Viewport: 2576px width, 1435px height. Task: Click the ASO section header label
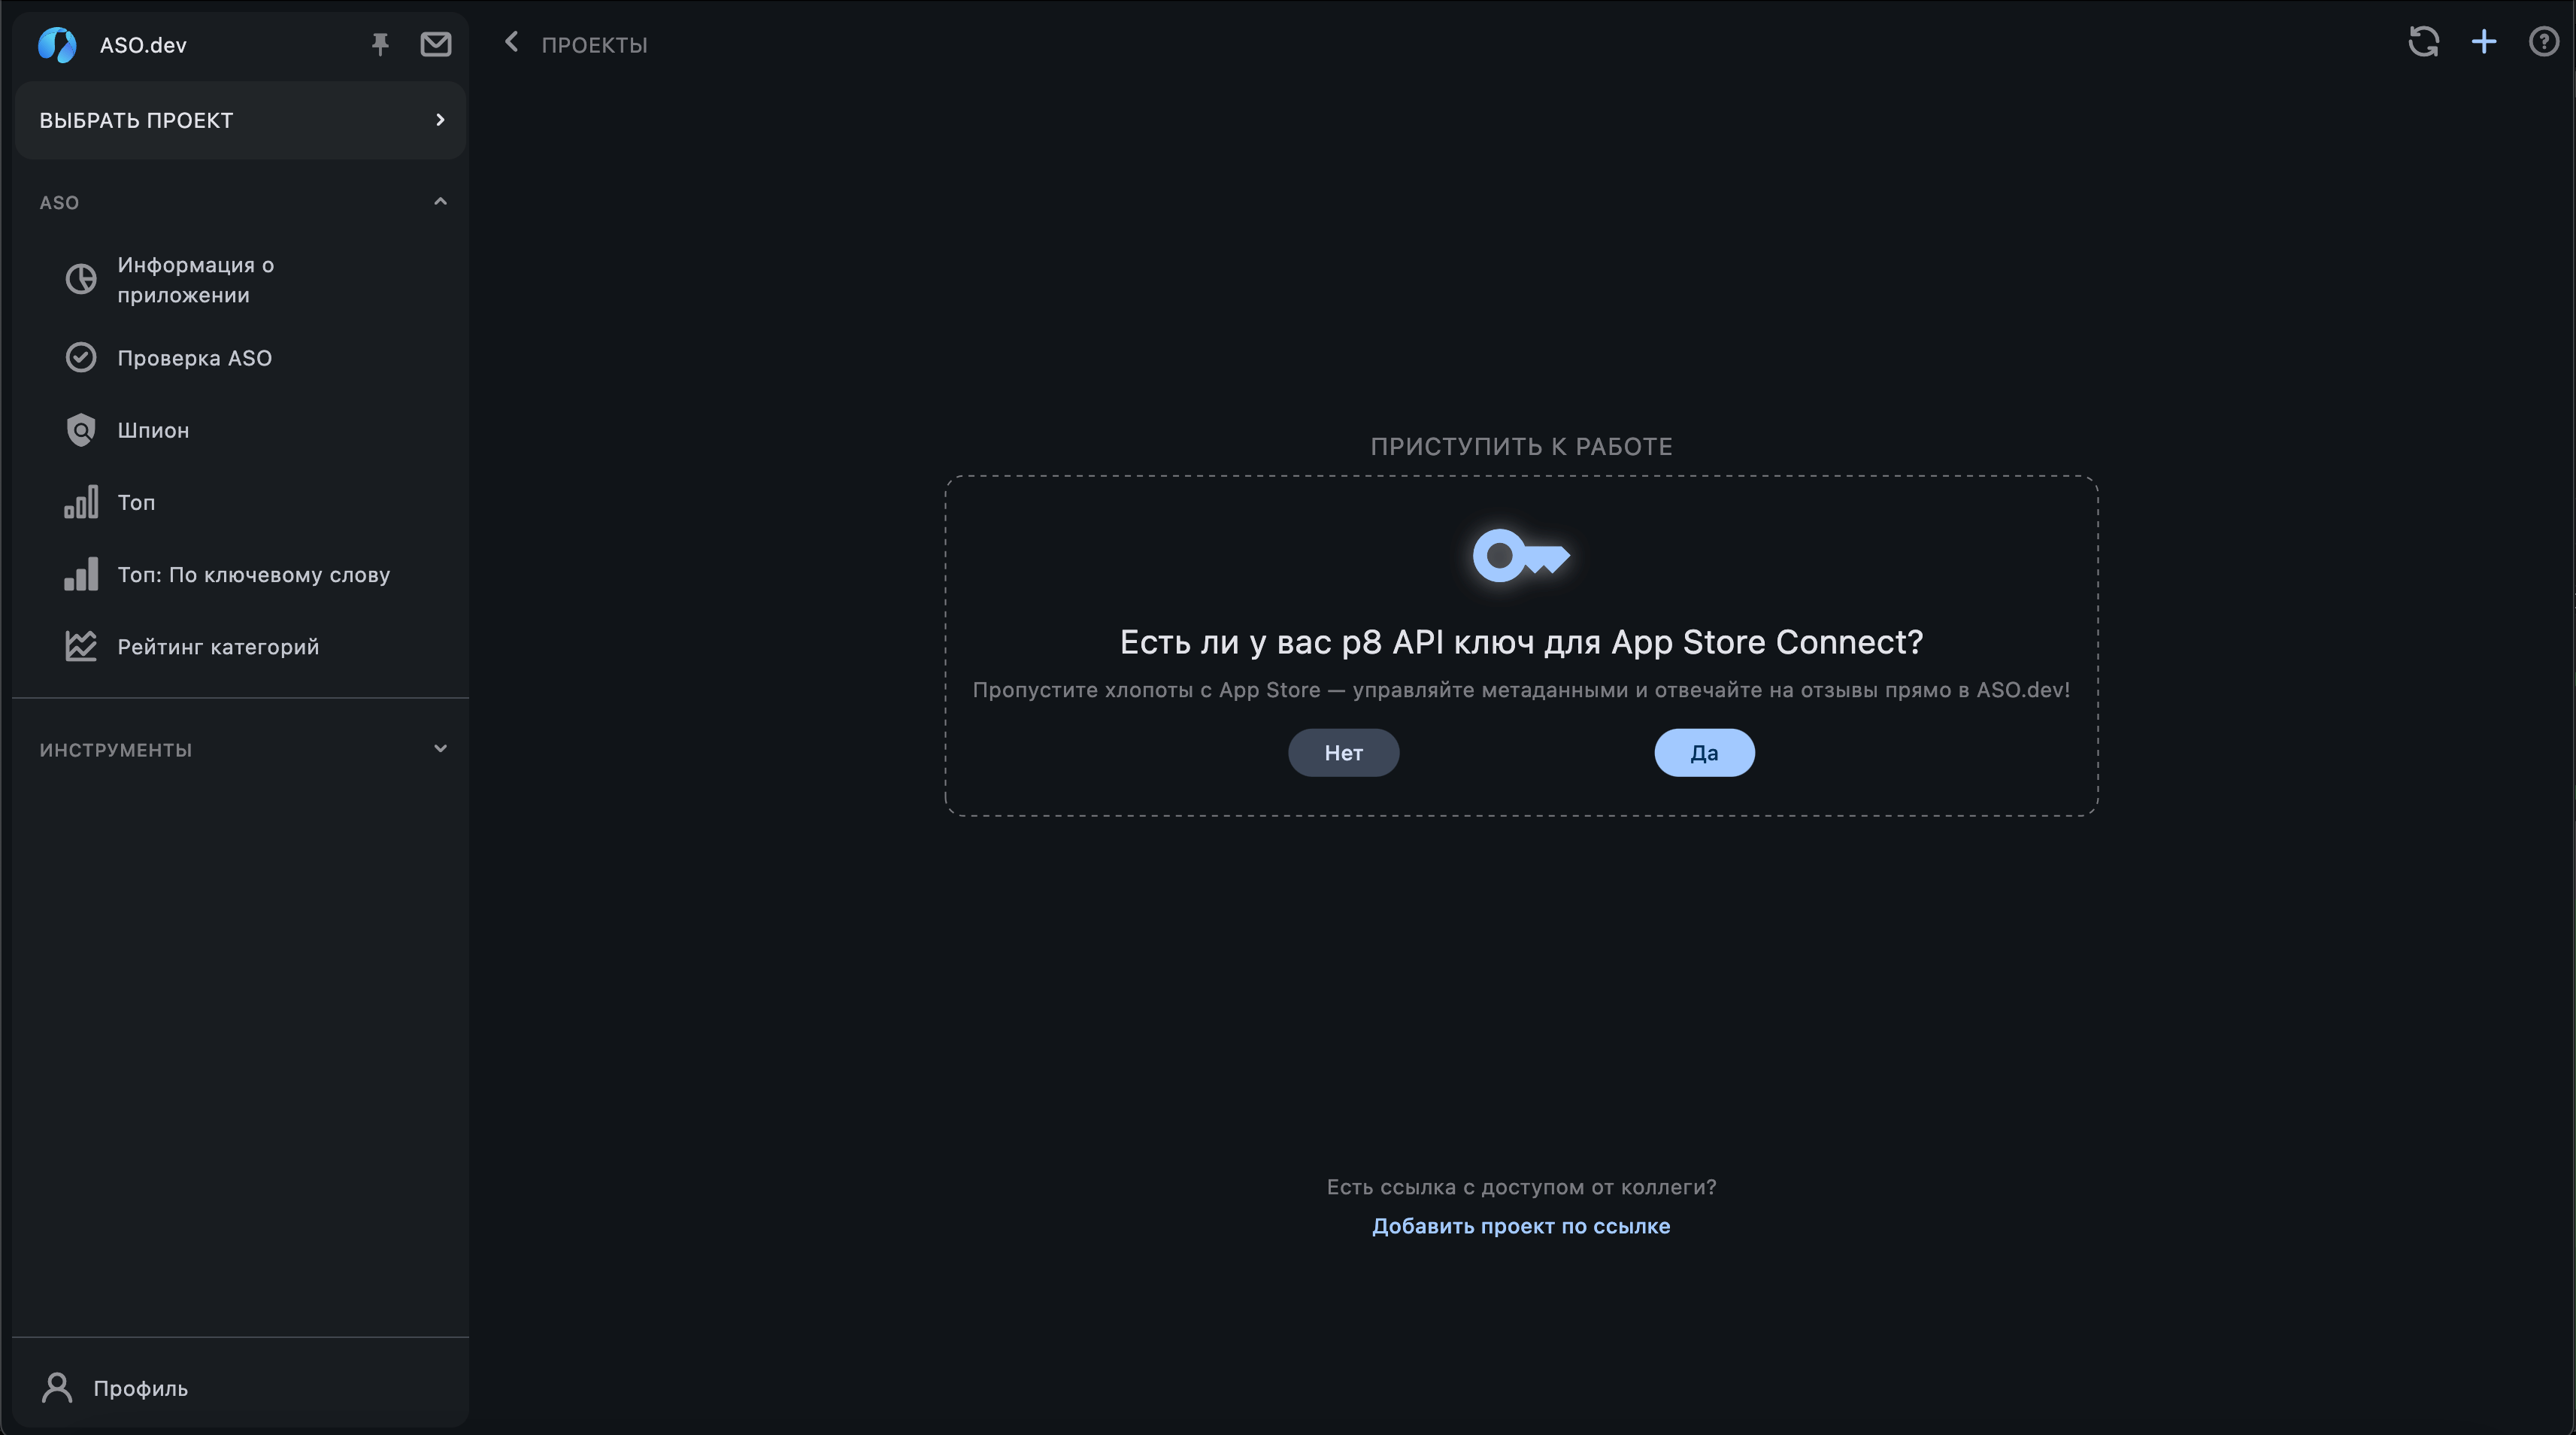pyautogui.click(x=59, y=203)
